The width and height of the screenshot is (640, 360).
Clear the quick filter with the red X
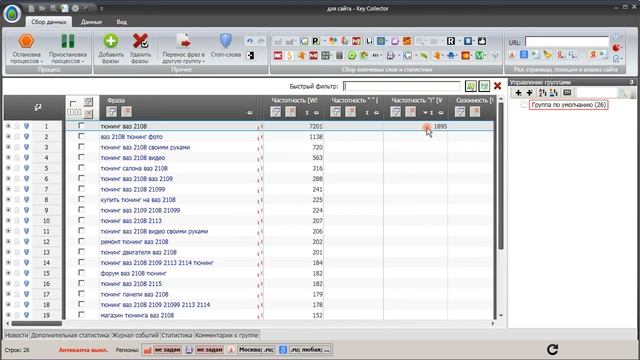point(497,86)
